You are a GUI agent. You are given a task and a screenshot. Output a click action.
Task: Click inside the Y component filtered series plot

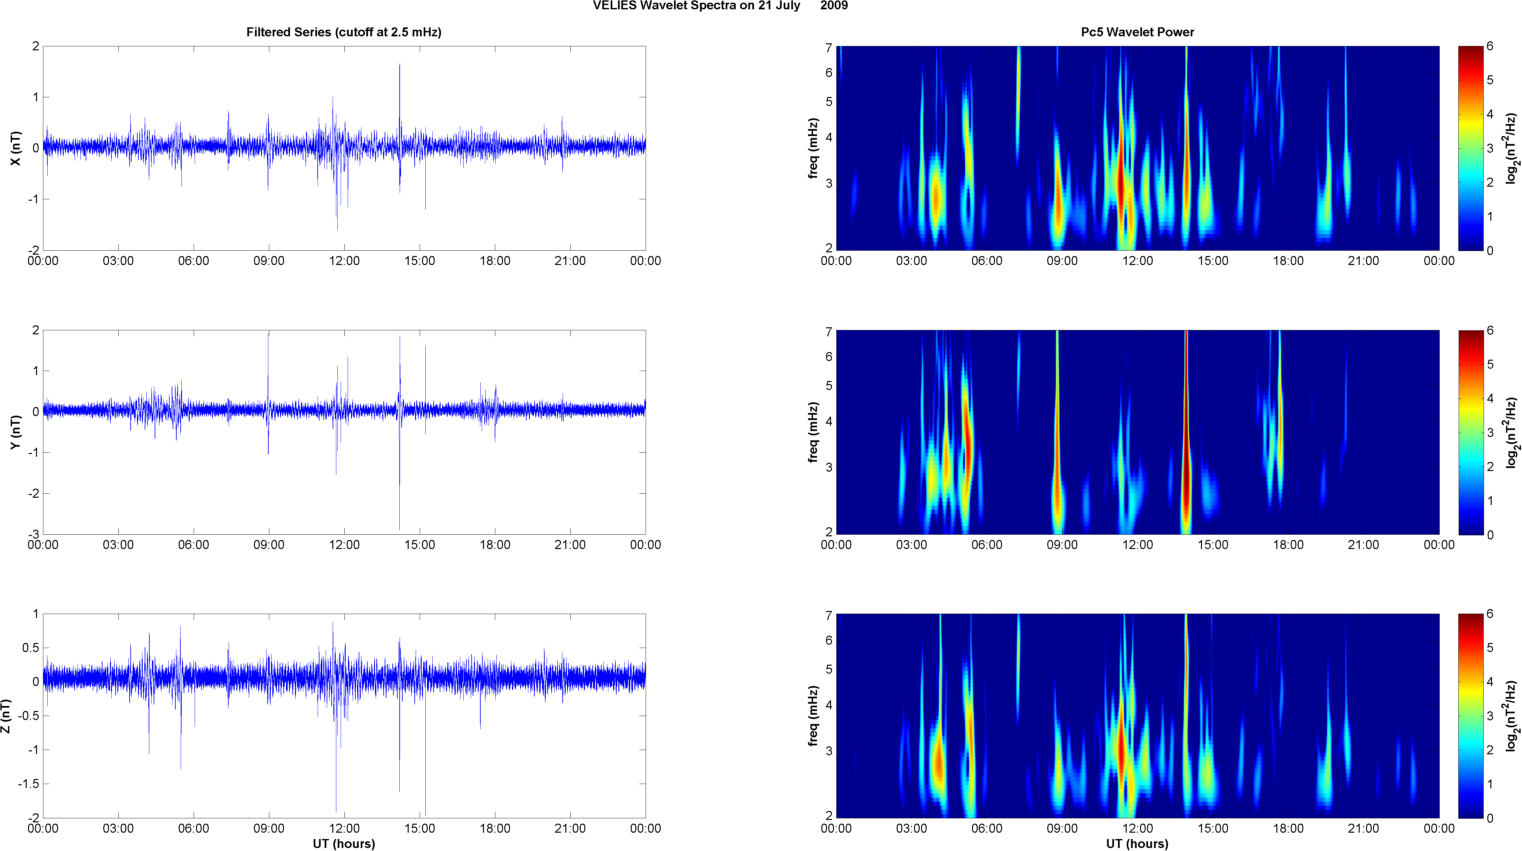point(344,432)
